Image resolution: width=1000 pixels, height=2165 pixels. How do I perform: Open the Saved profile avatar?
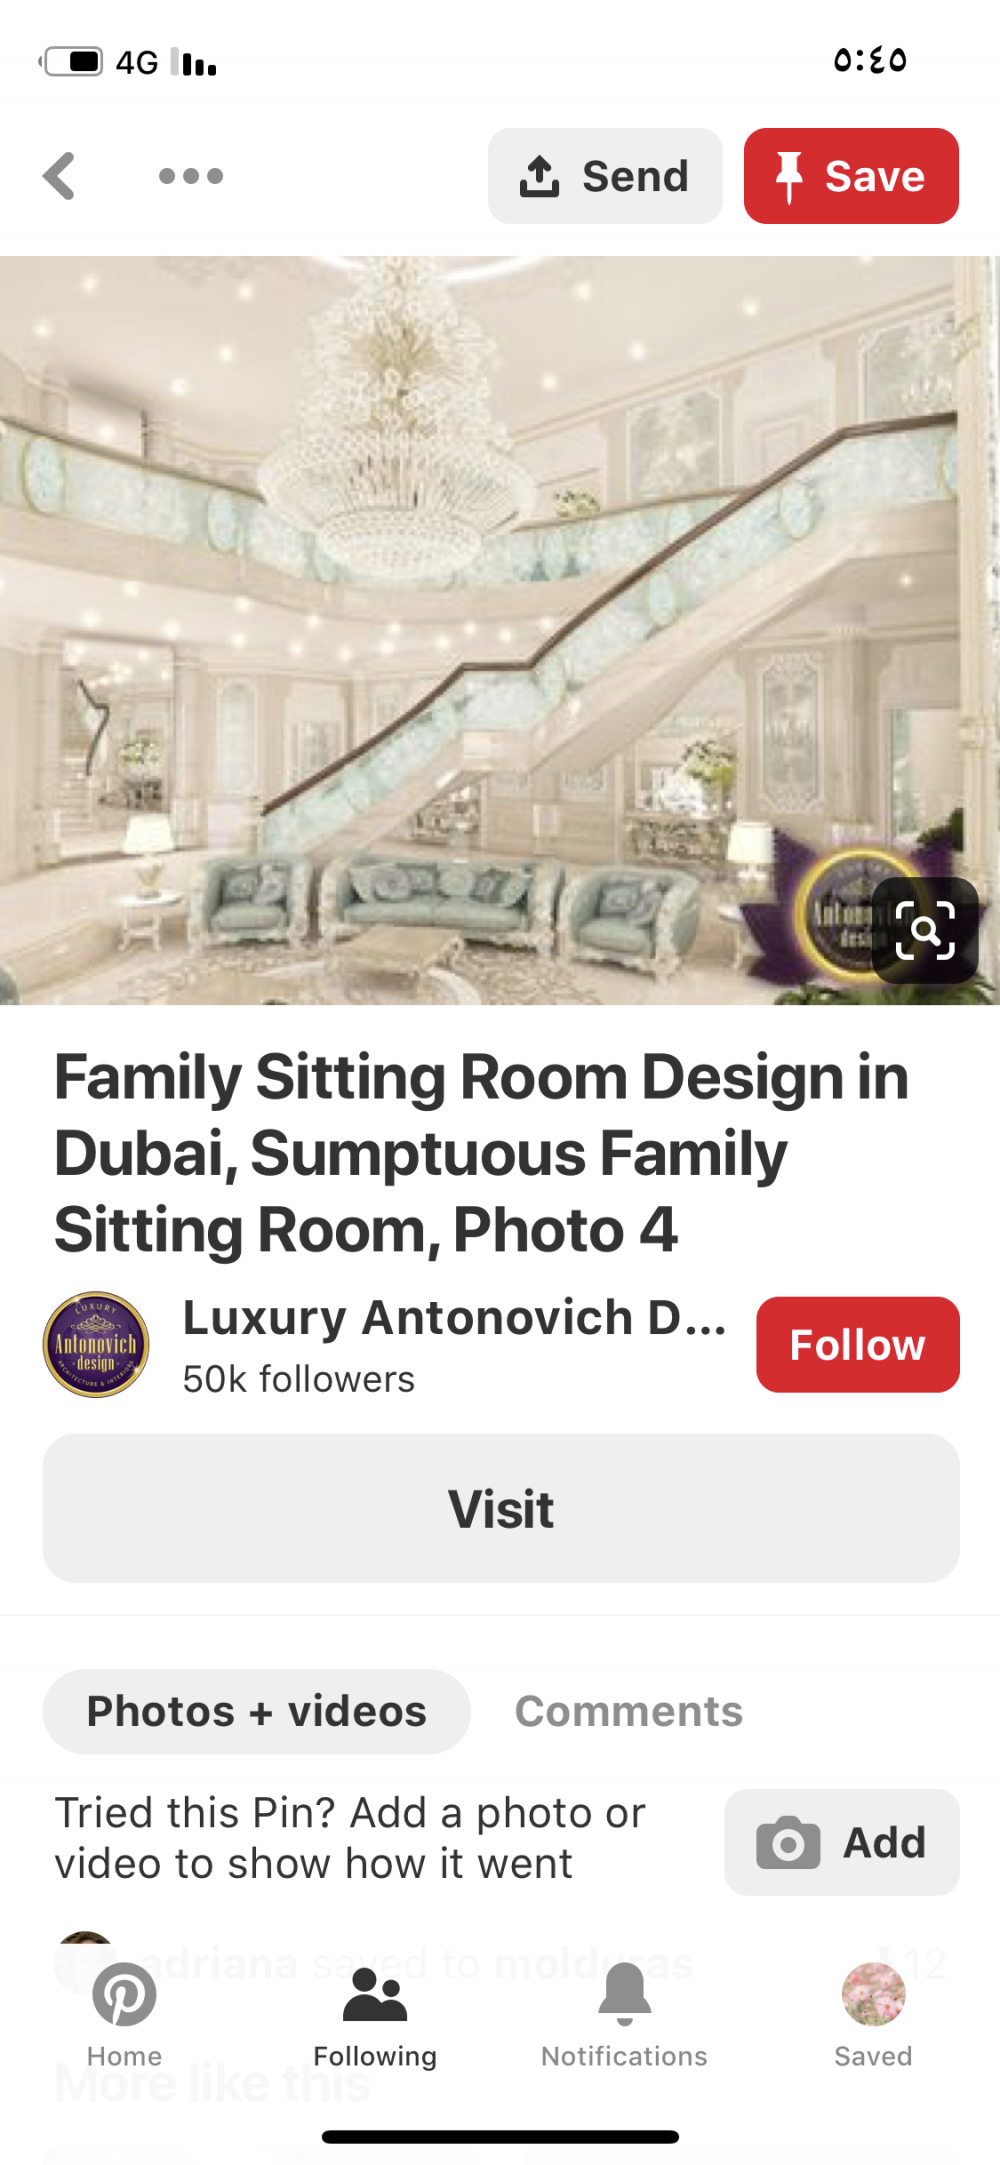[x=874, y=1994]
